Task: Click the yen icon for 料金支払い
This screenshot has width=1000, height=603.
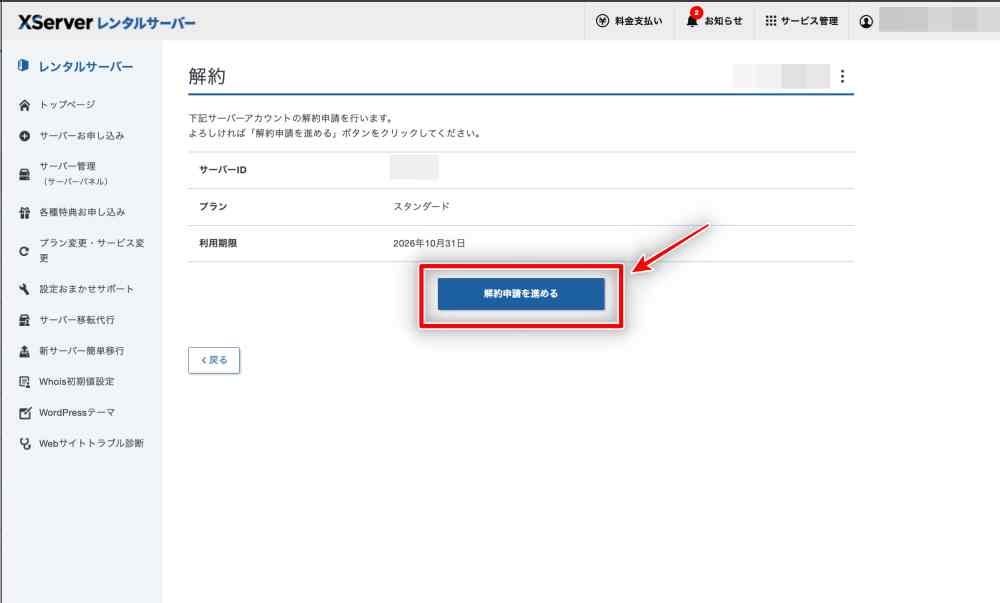Action: (x=602, y=21)
